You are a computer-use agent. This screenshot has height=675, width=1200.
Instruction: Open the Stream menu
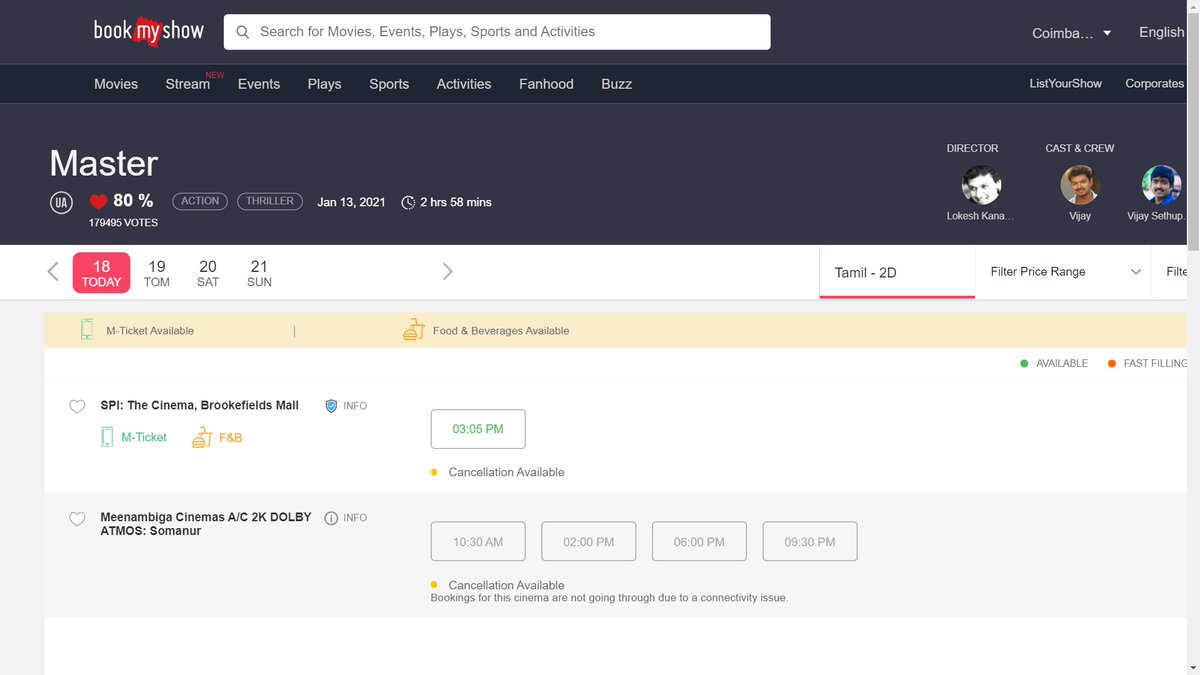(x=188, y=84)
